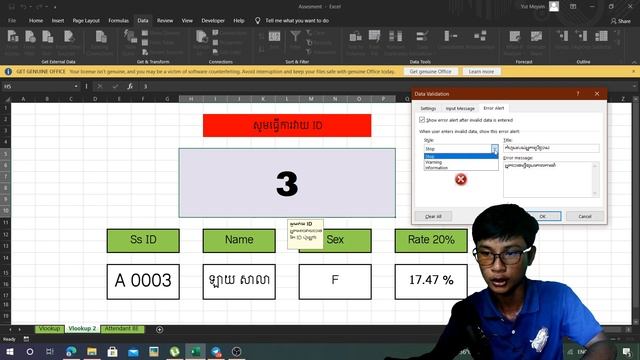The height and width of the screenshot is (360, 640).
Task: Click the Windows Start button
Action: point(9,351)
